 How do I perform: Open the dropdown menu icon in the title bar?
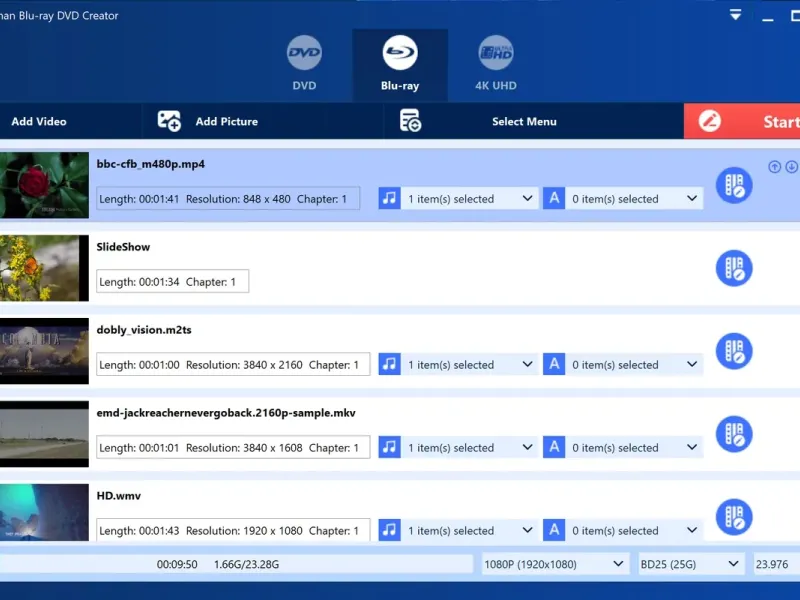[735, 15]
